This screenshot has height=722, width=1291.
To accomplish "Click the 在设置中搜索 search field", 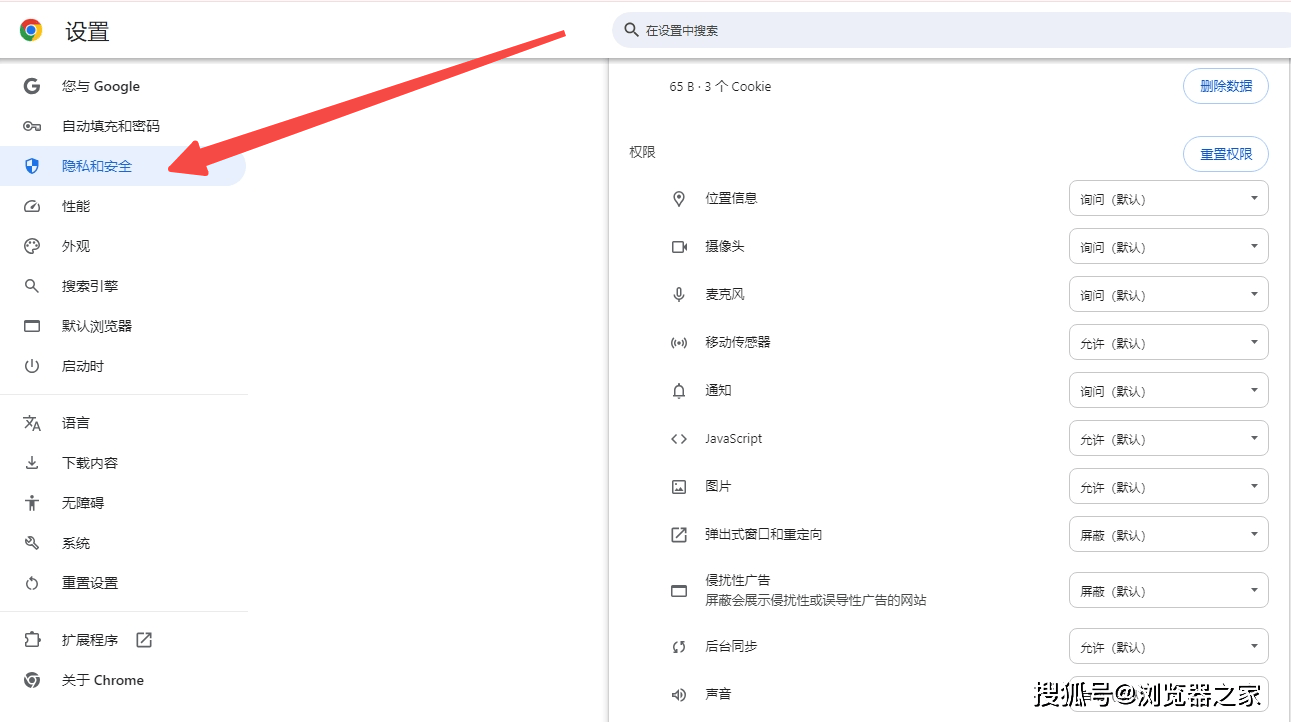I will click(951, 30).
